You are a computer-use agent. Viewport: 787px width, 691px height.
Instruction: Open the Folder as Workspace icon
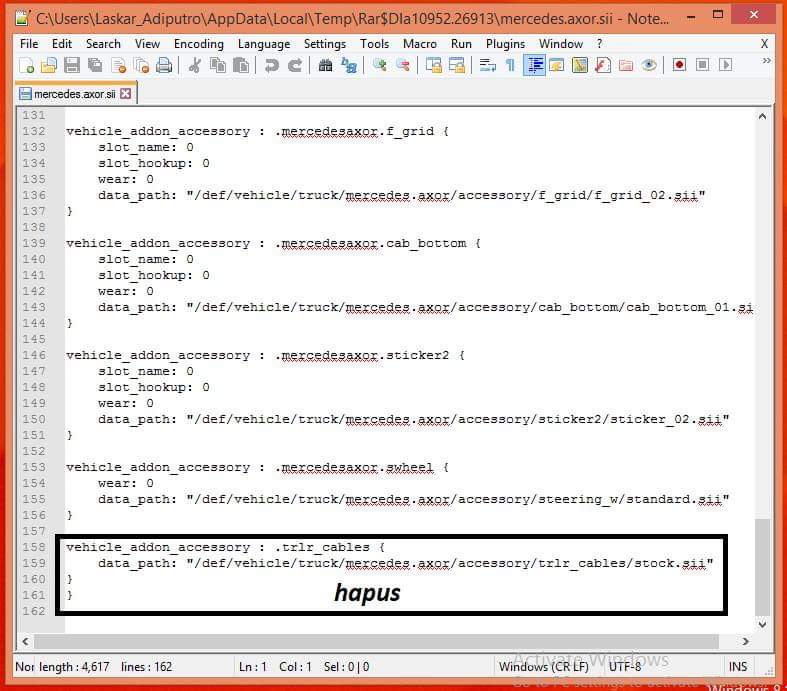[626, 65]
